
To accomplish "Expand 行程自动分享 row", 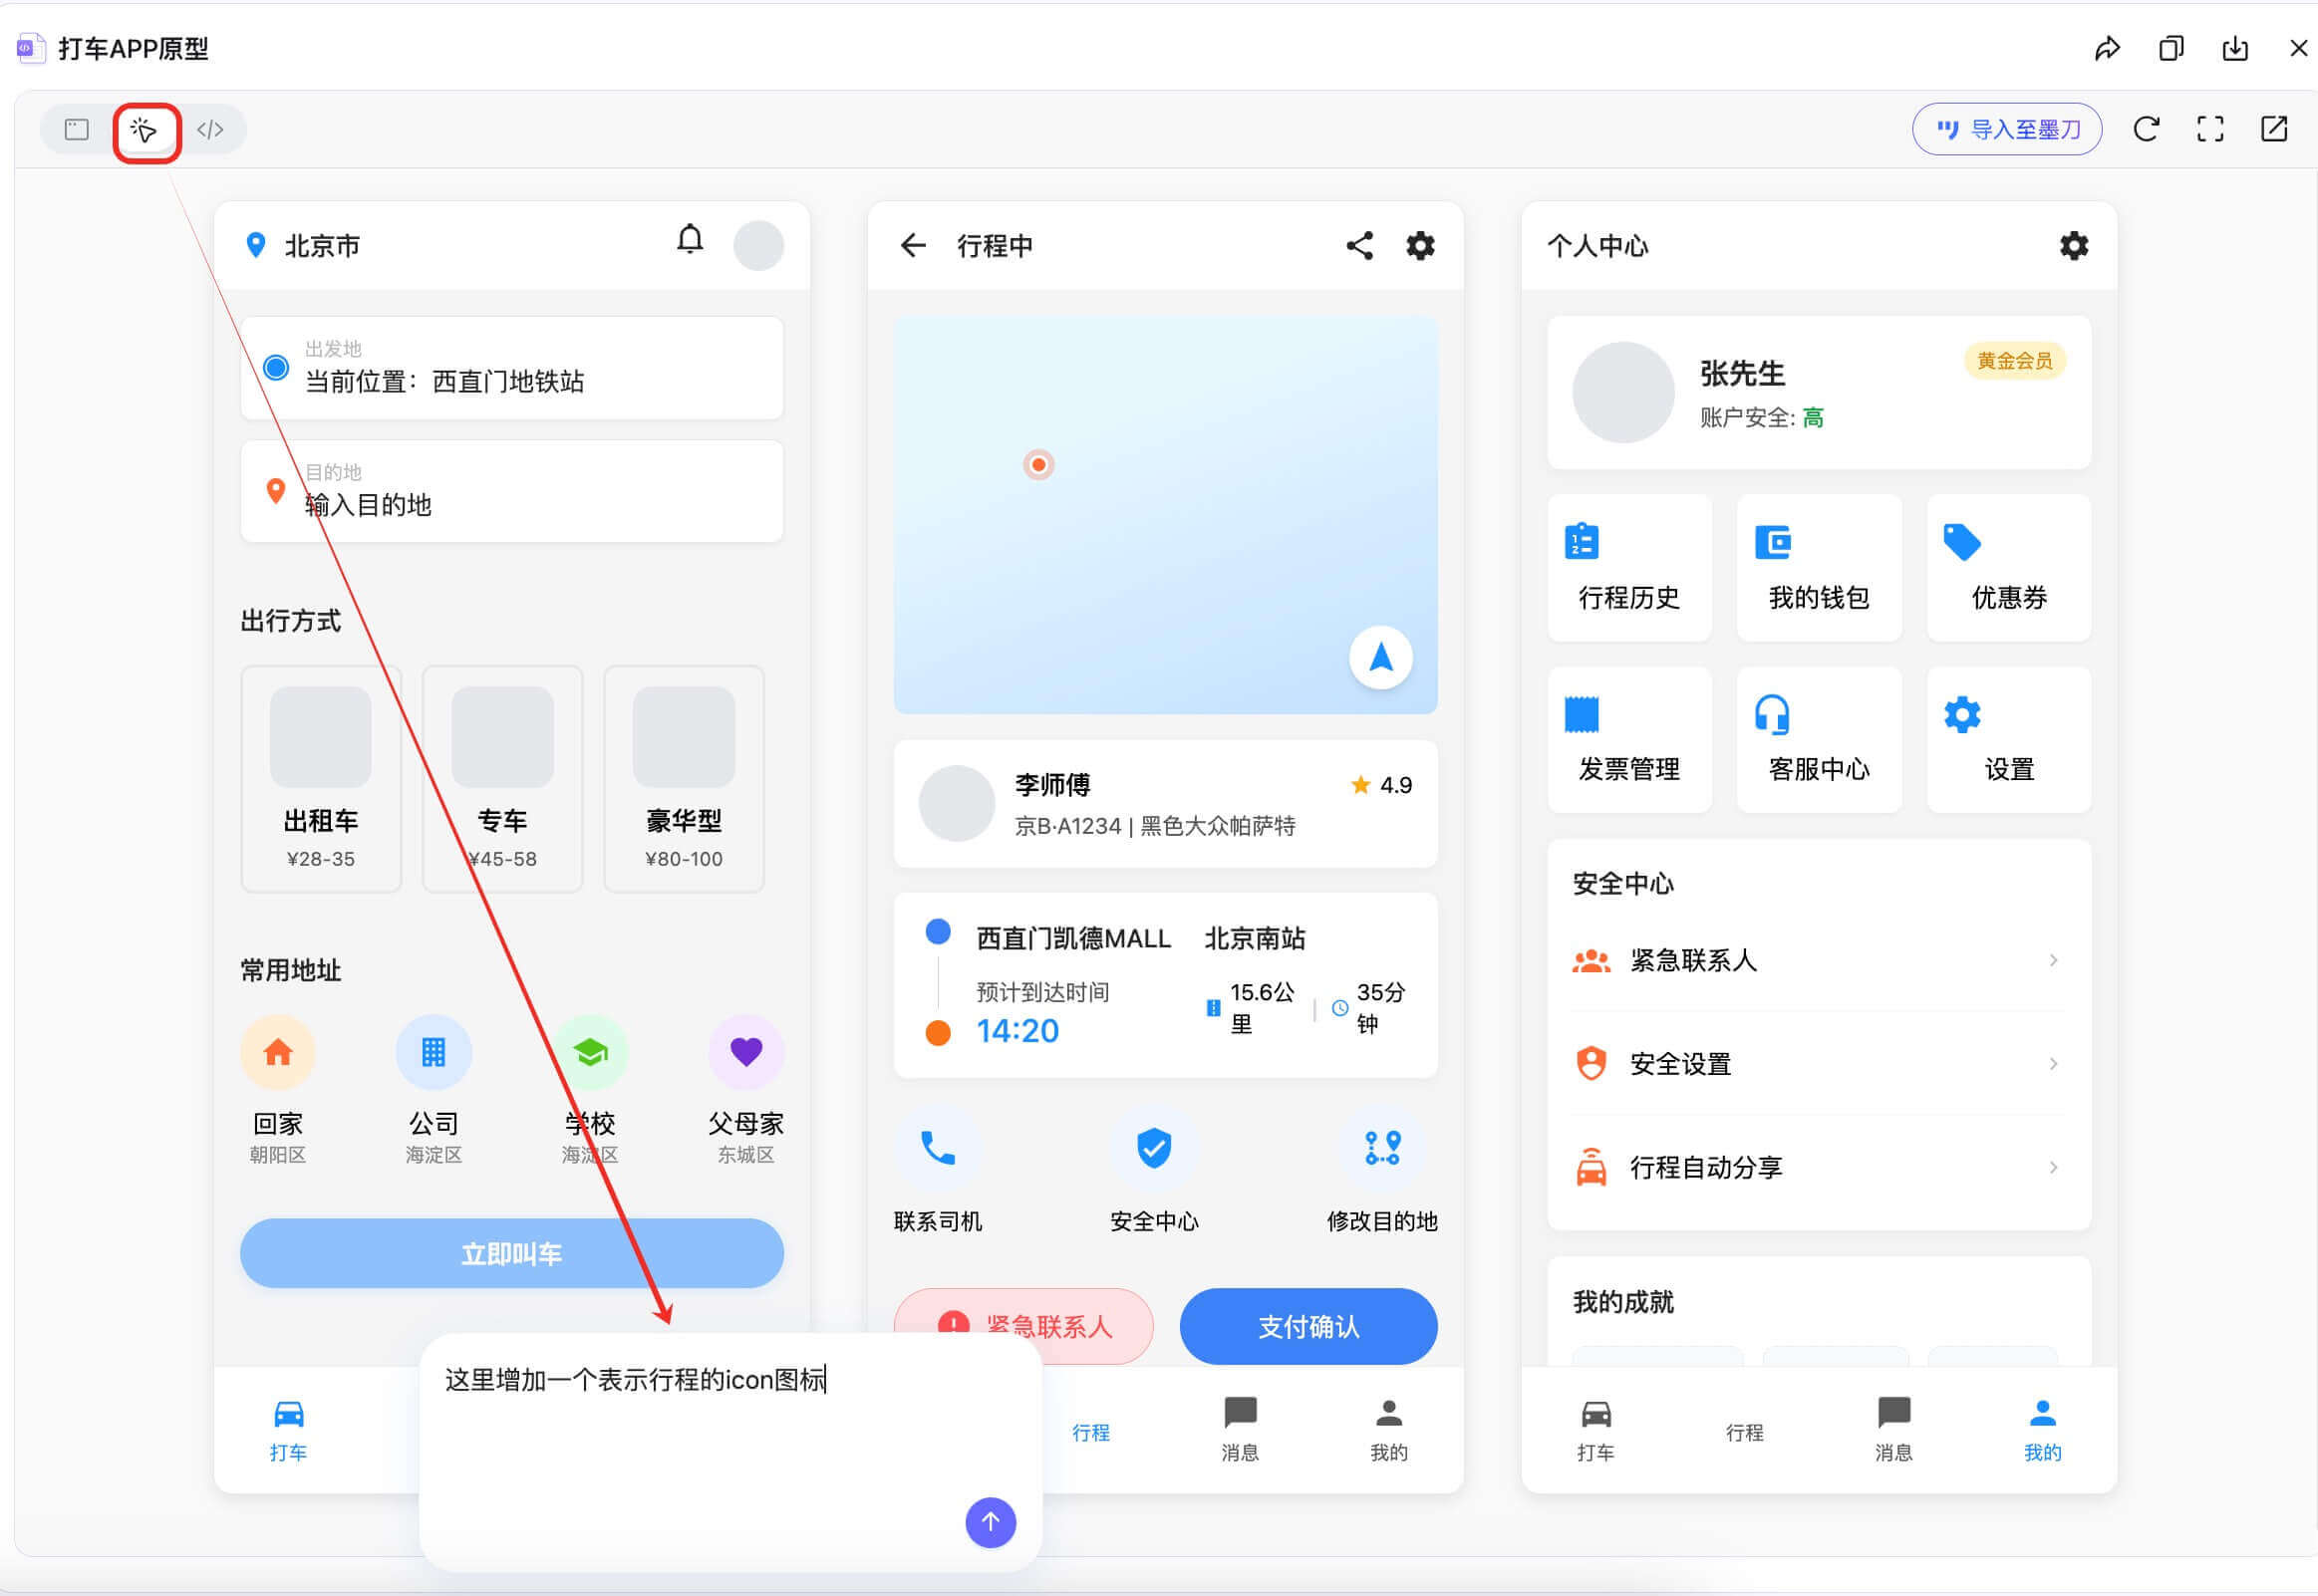I will (x=1818, y=1167).
